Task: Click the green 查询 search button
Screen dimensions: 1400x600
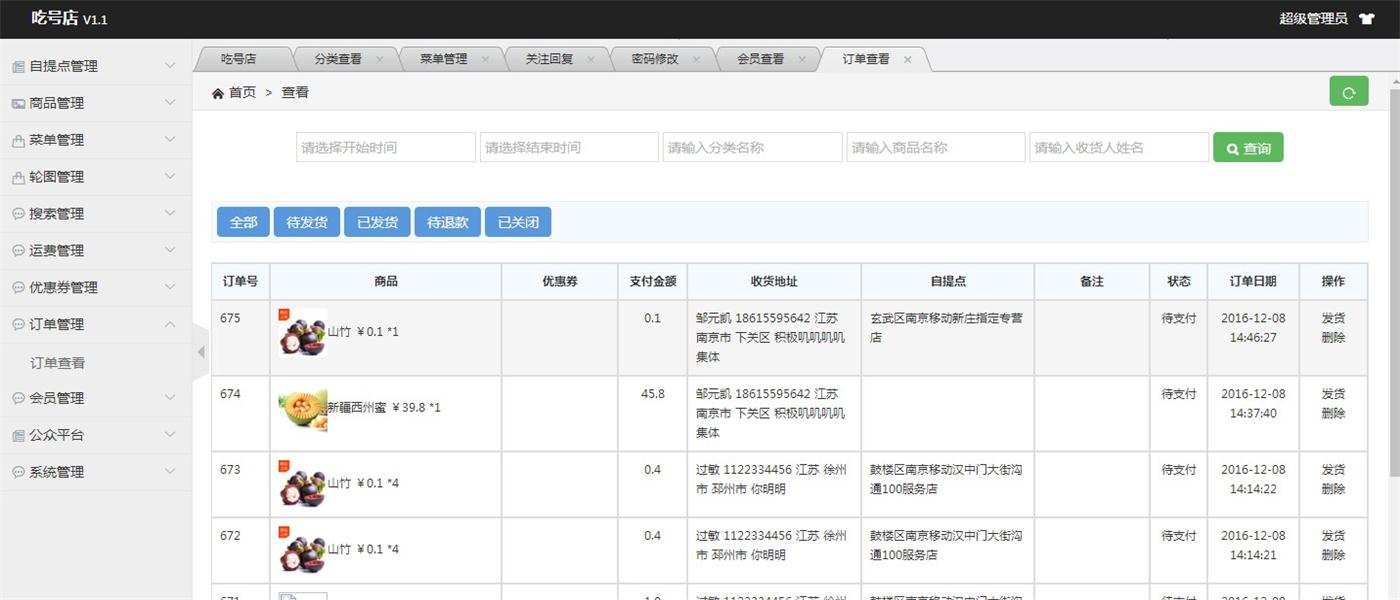Action: 1247,148
